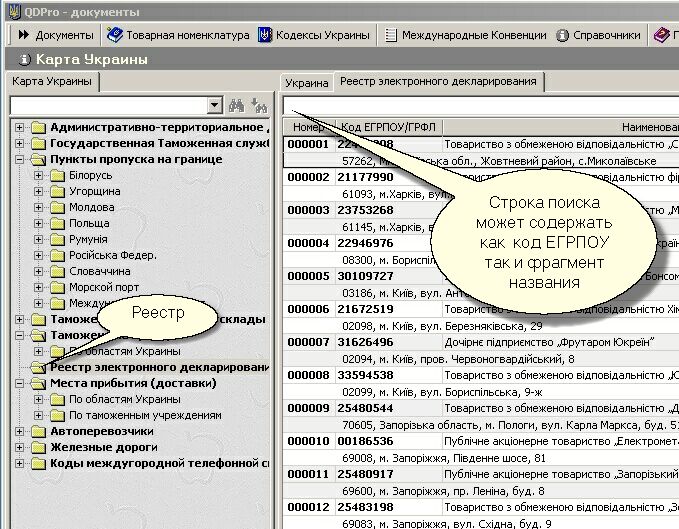Image resolution: width=679 pixels, height=529 pixels.
Task: Click the find-next binoculars icon with arrow
Action: (x=259, y=105)
